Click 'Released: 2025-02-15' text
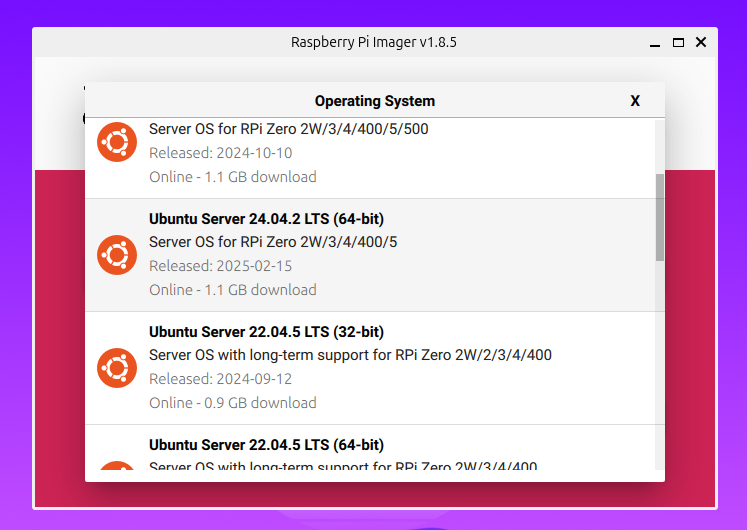This screenshot has height=530, width=747. [221, 266]
